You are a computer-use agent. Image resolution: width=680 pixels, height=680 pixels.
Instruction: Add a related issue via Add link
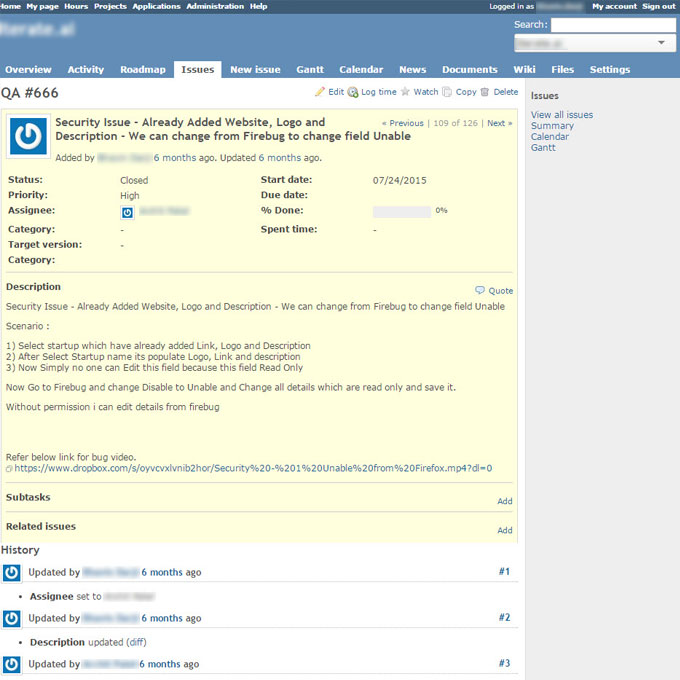[505, 530]
